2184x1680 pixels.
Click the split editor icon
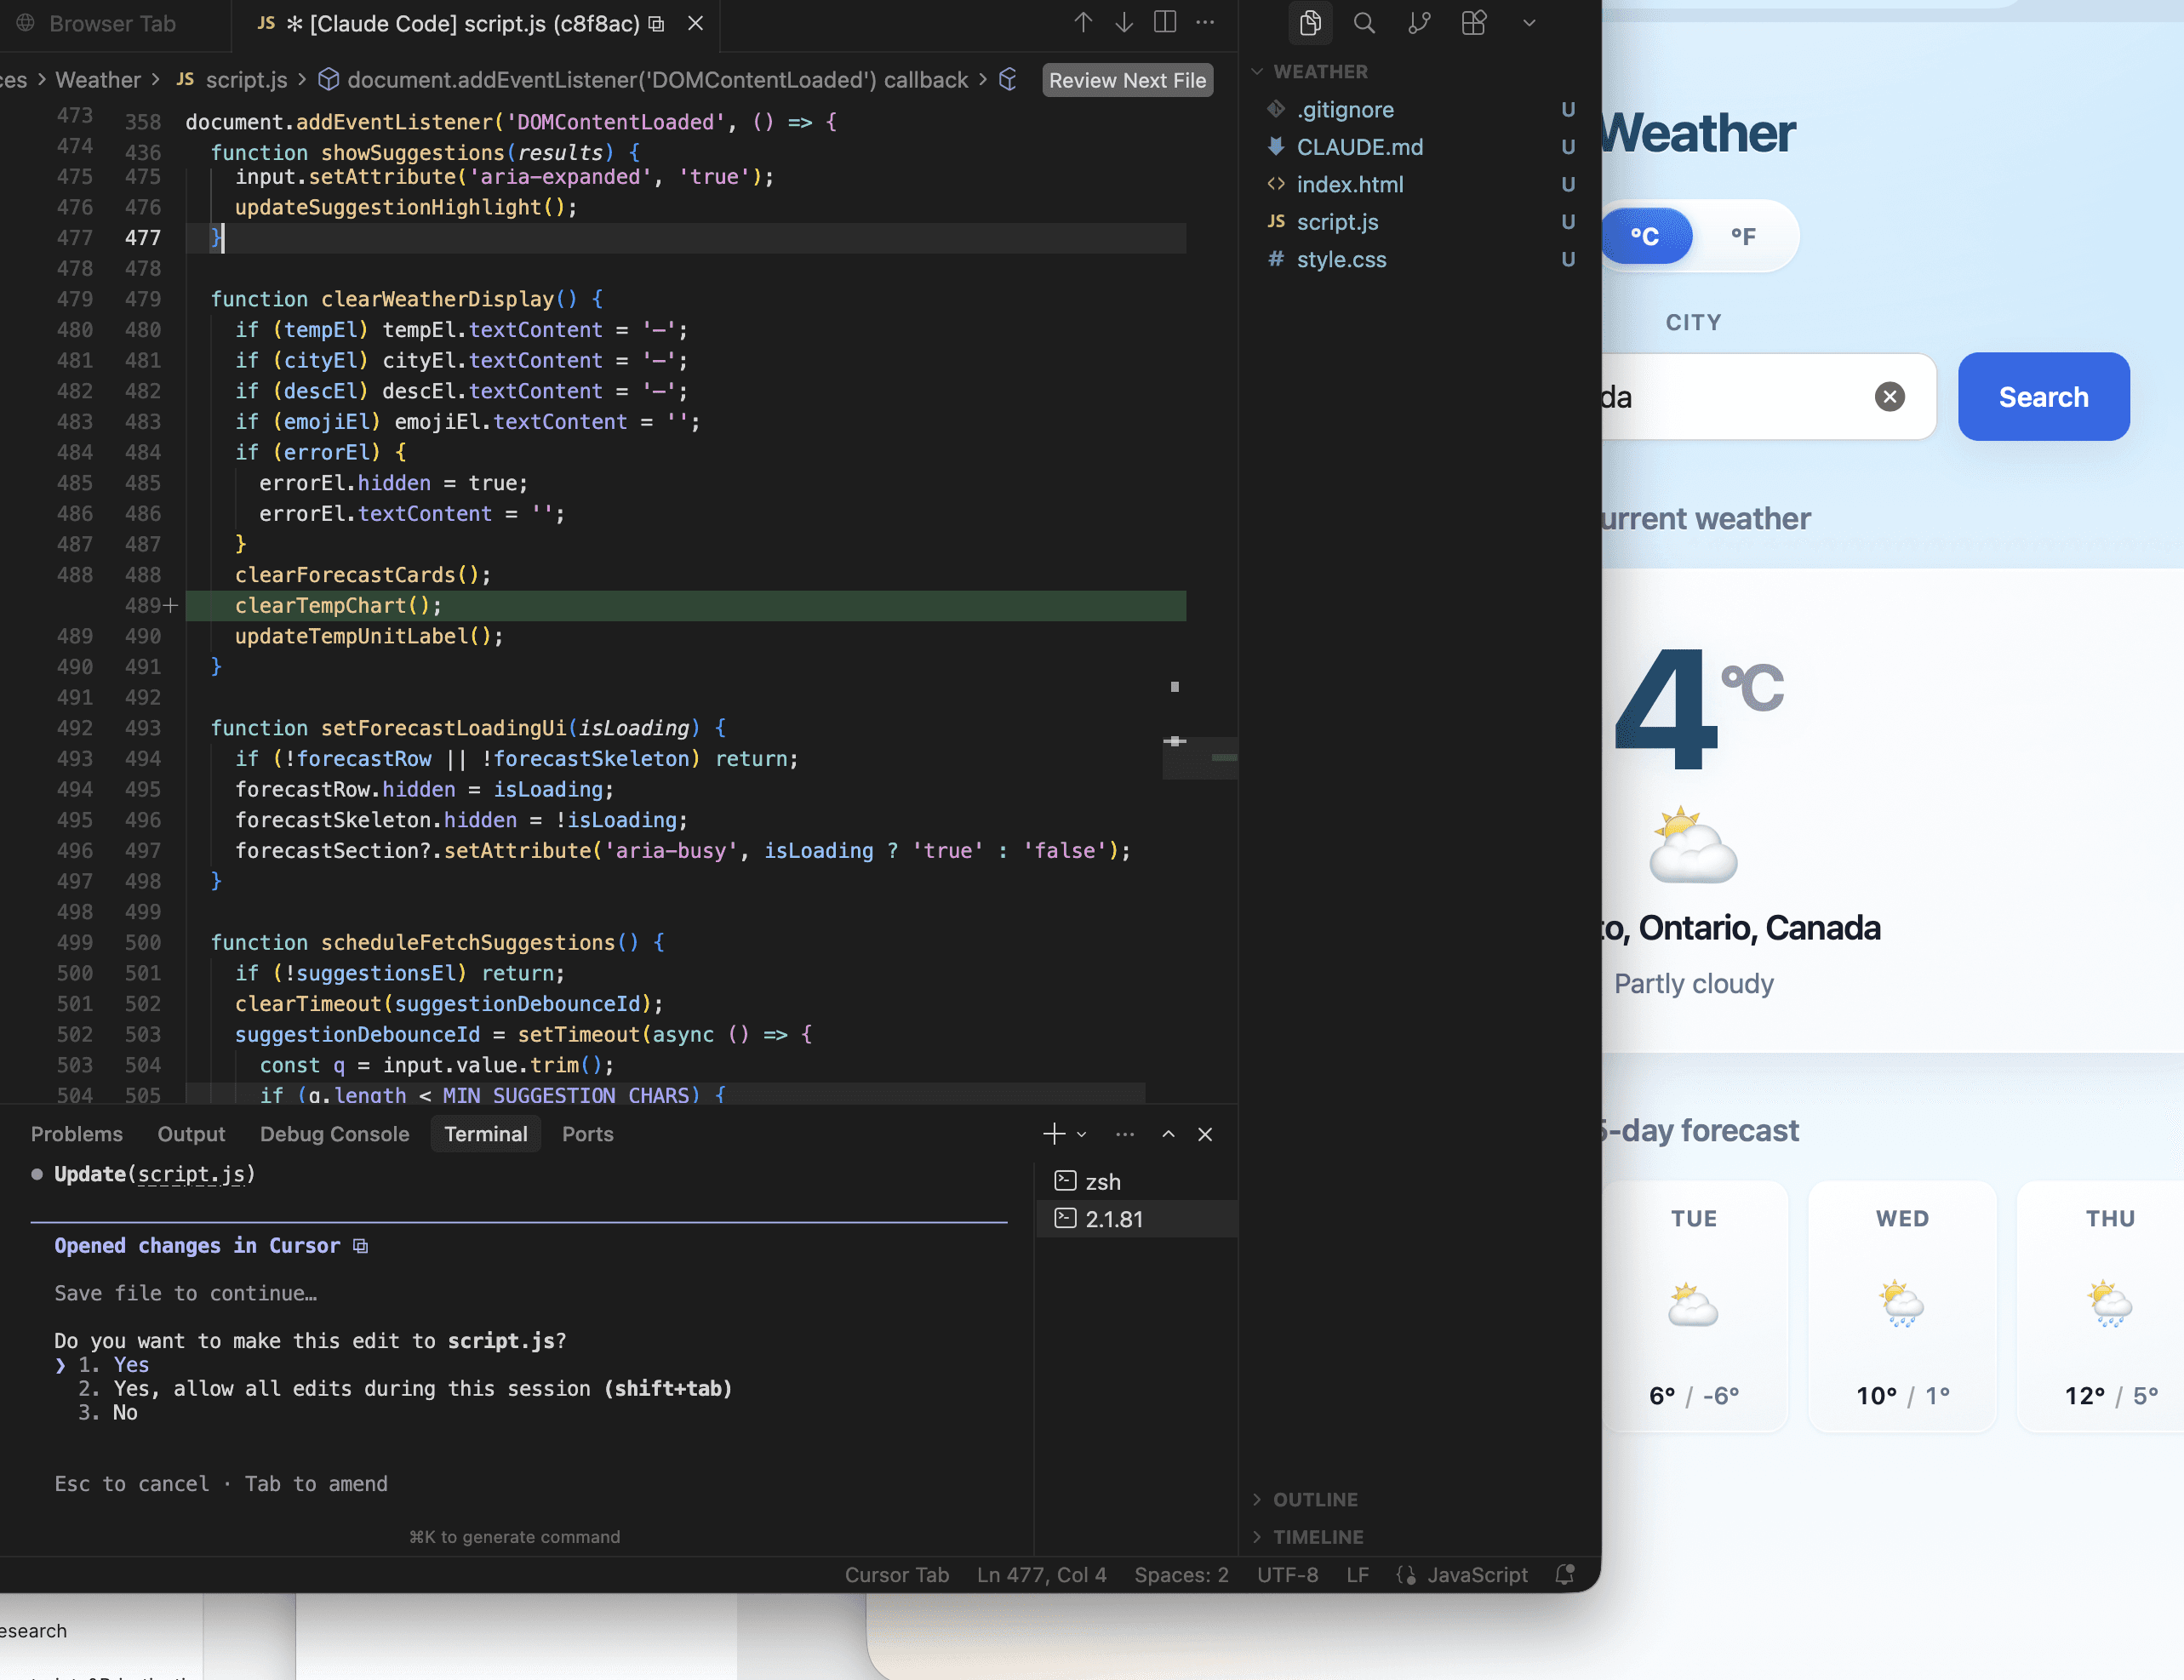(x=1165, y=23)
